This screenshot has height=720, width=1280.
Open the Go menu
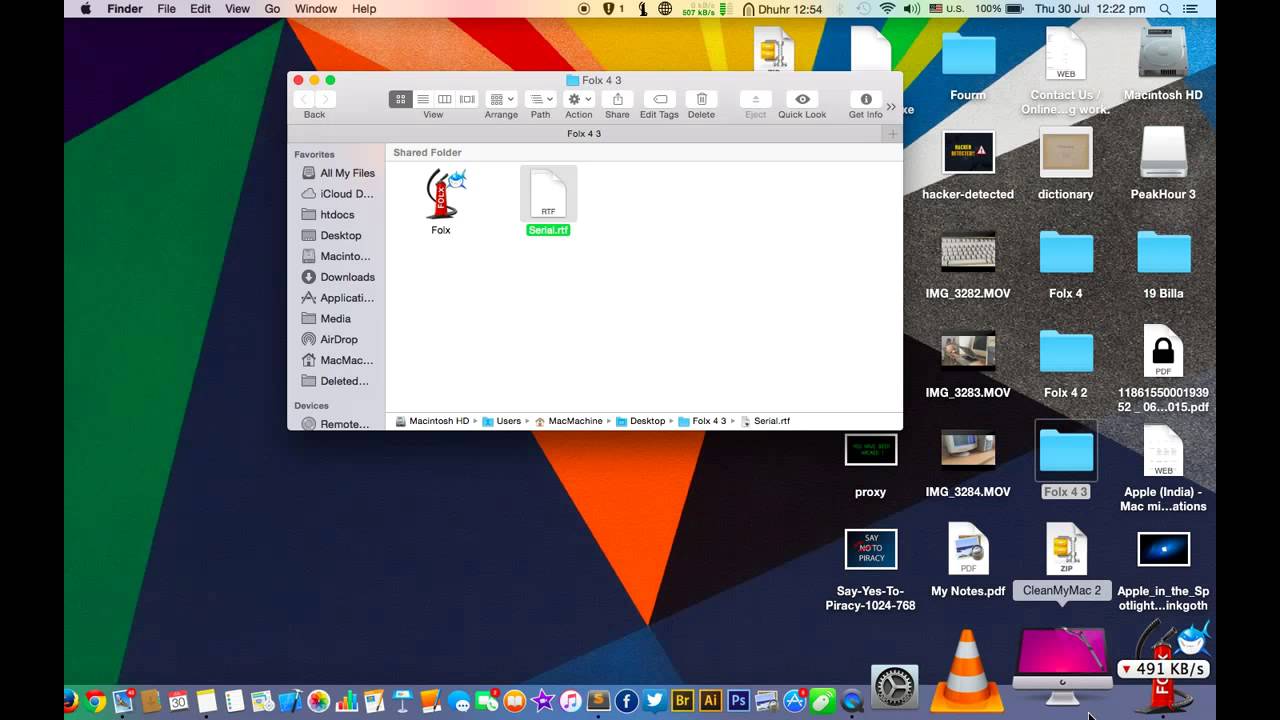click(x=272, y=9)
